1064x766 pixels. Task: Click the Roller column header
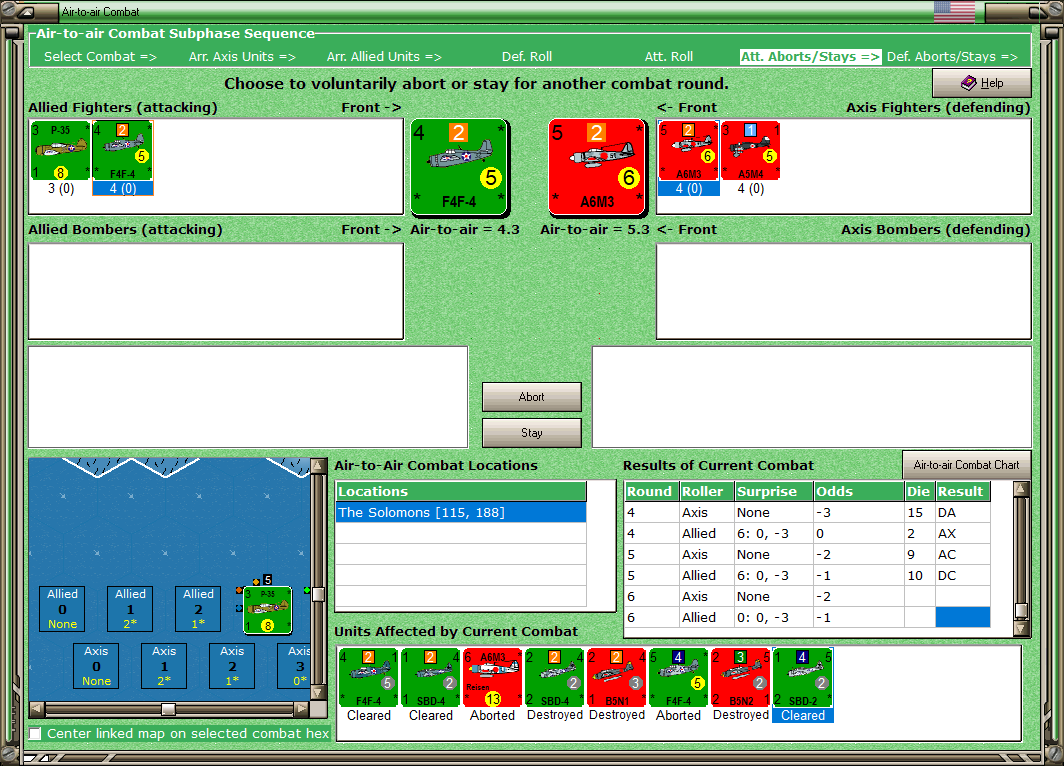[x=707, y=491]
